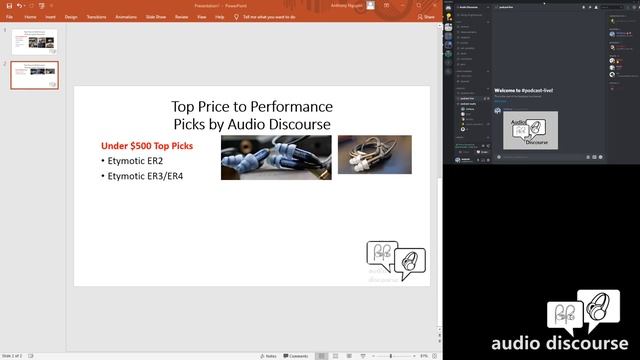
Task: Click the Discord gift icon in message bar
Action: (x=588, y=157)
